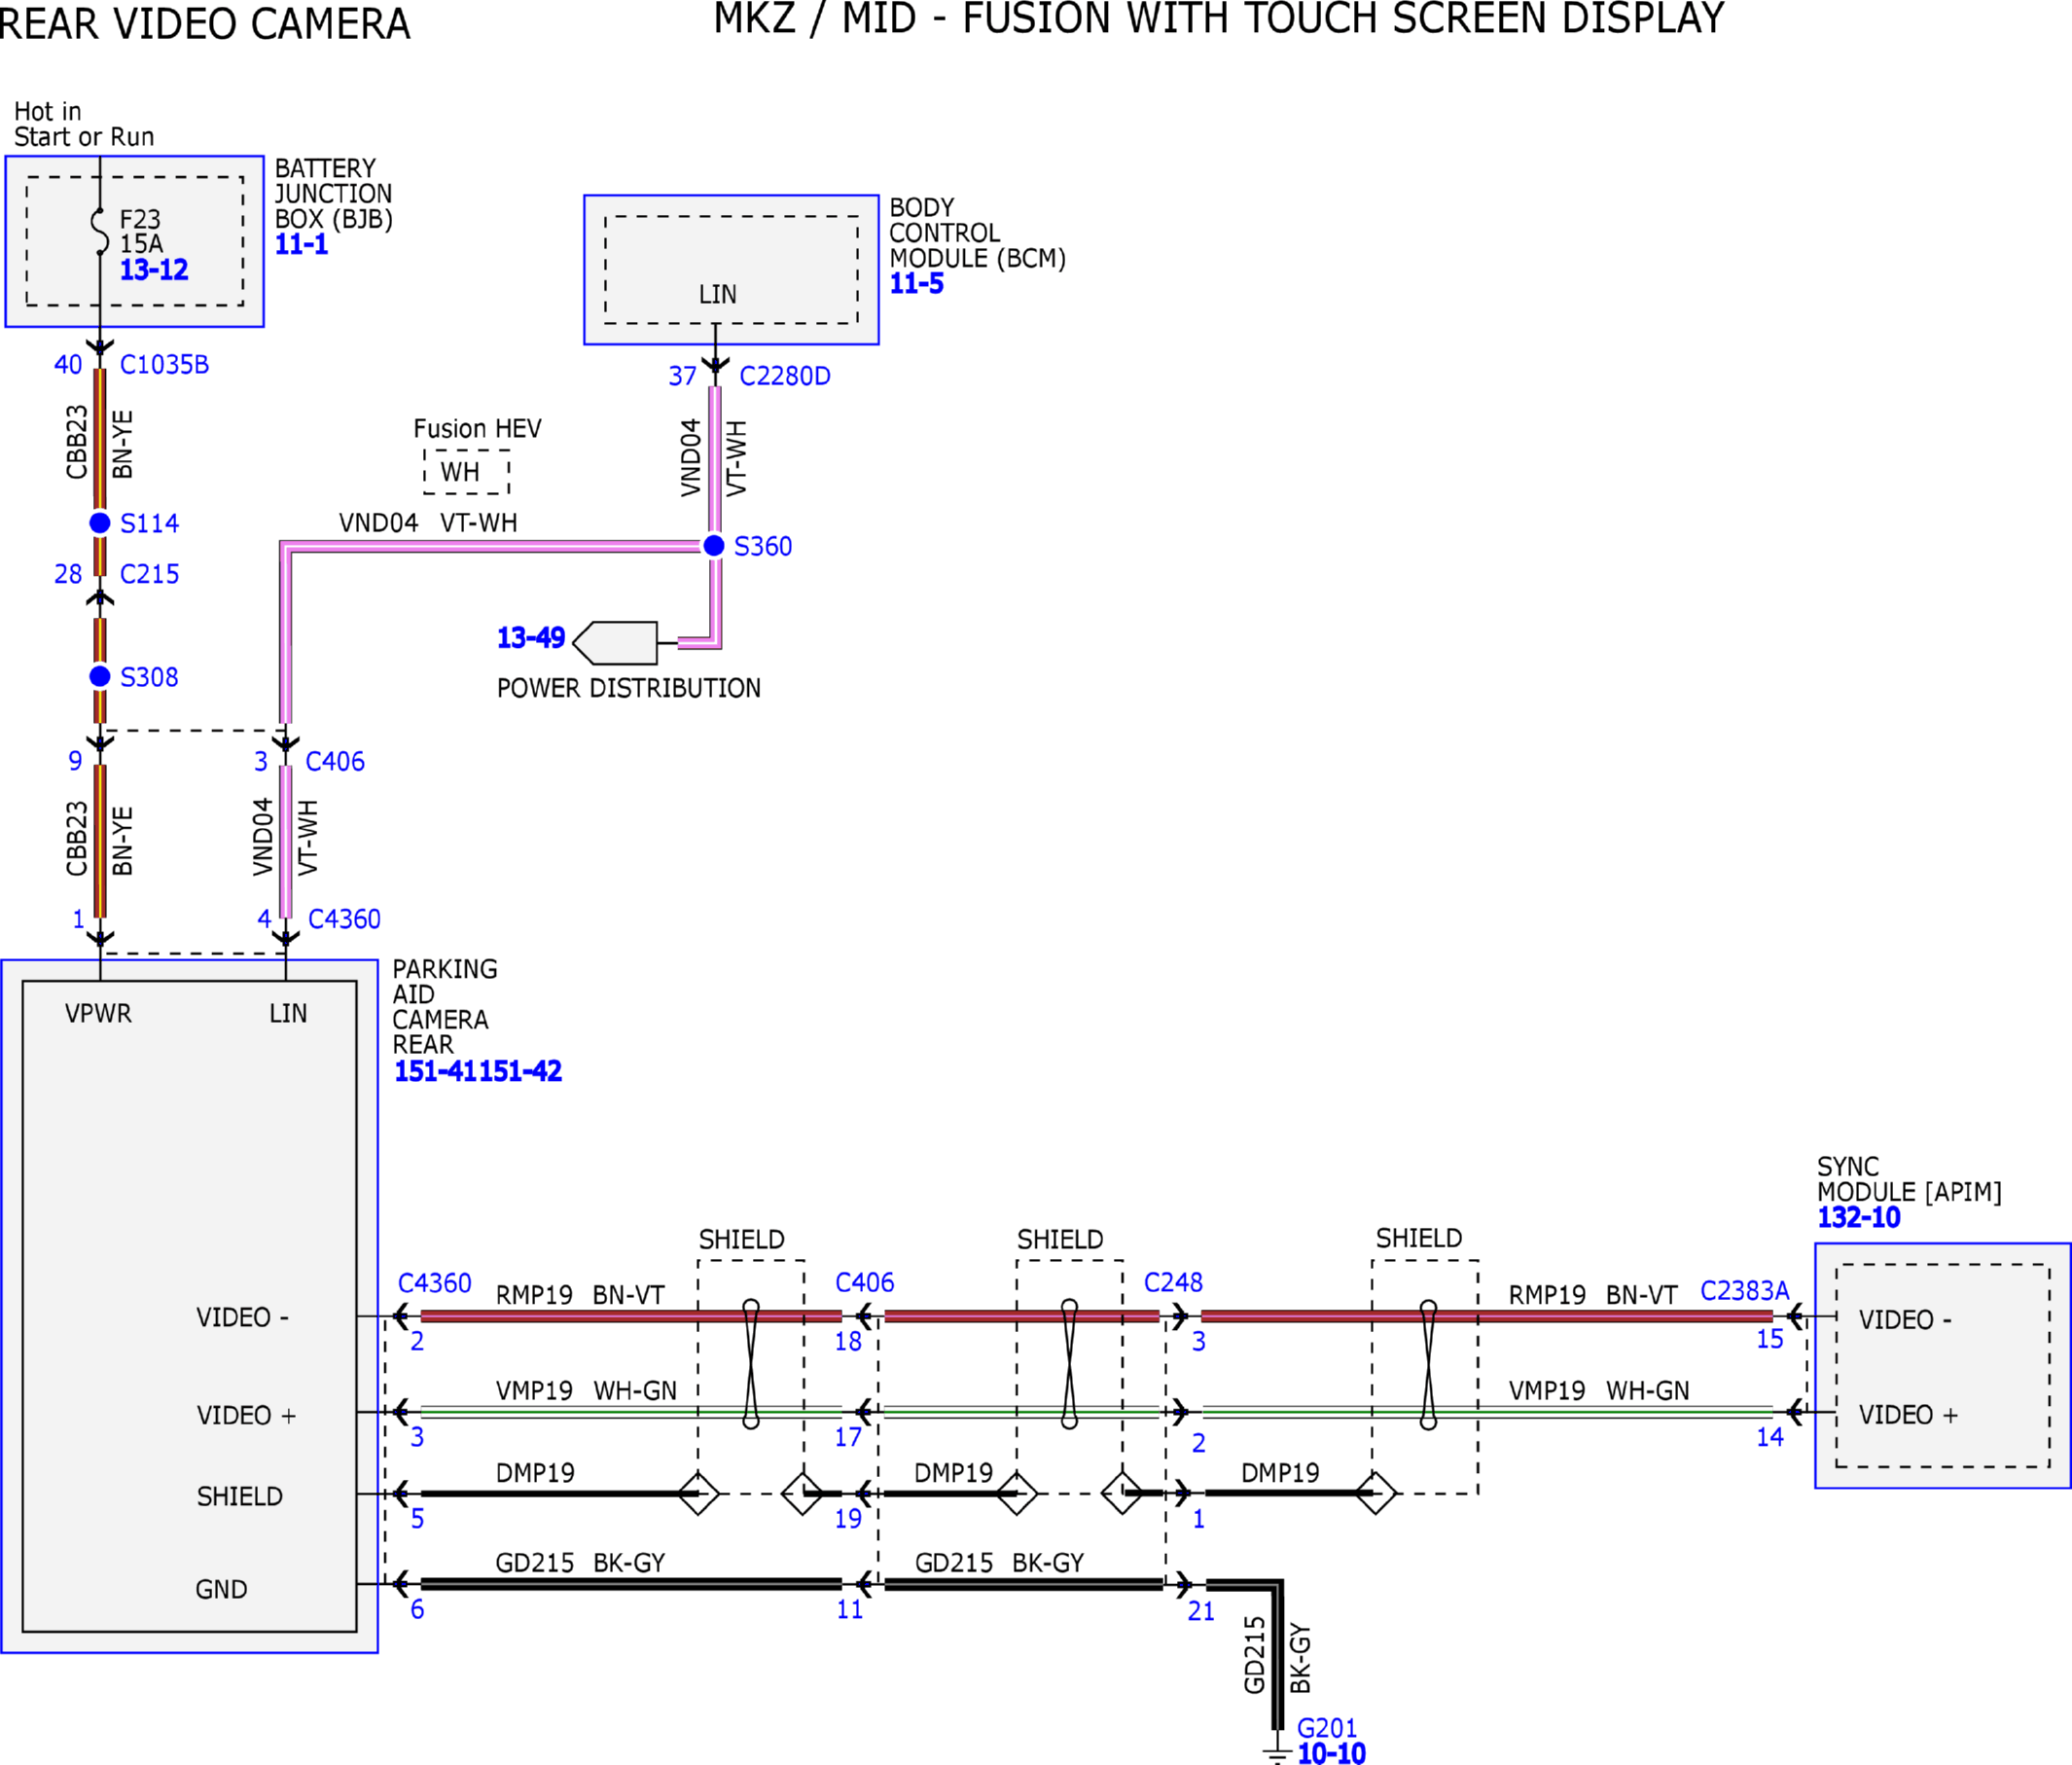Click pin number 21 on the ground wire
This screenshot has width=2072, height=1765.
coord(1201,1611)
